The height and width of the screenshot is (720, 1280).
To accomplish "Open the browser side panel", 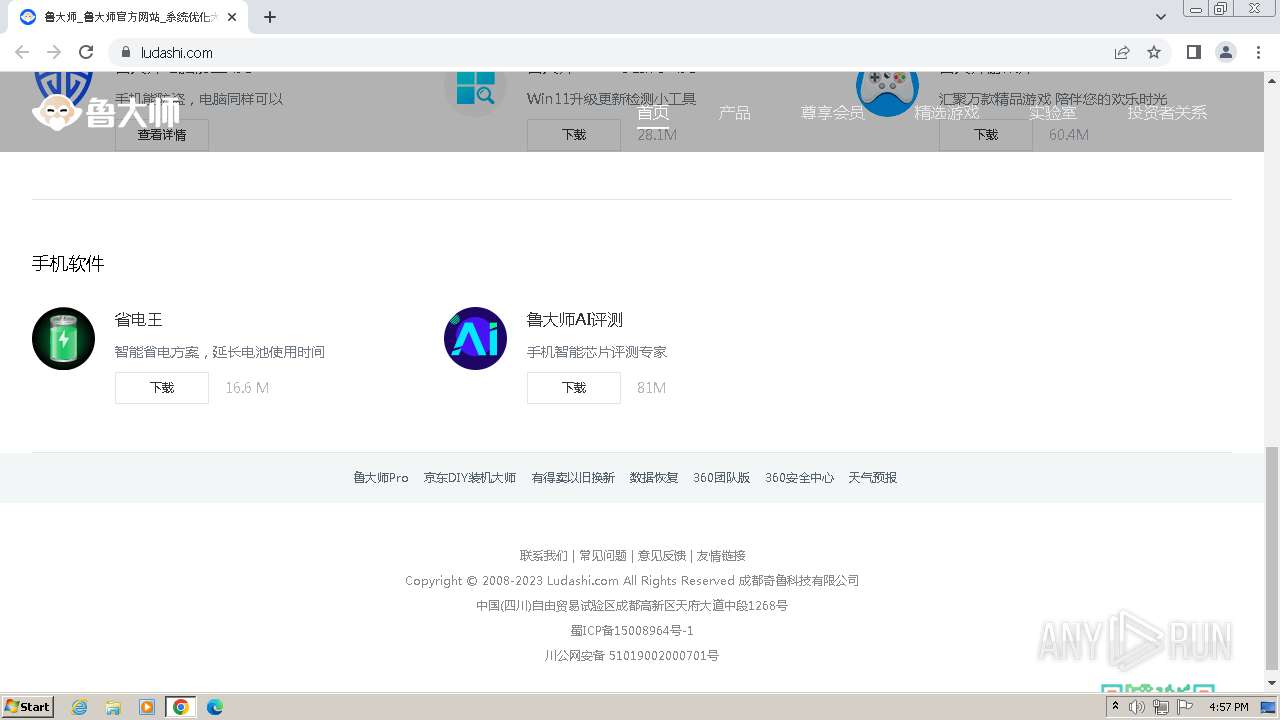I will [x=1193, y=52].
